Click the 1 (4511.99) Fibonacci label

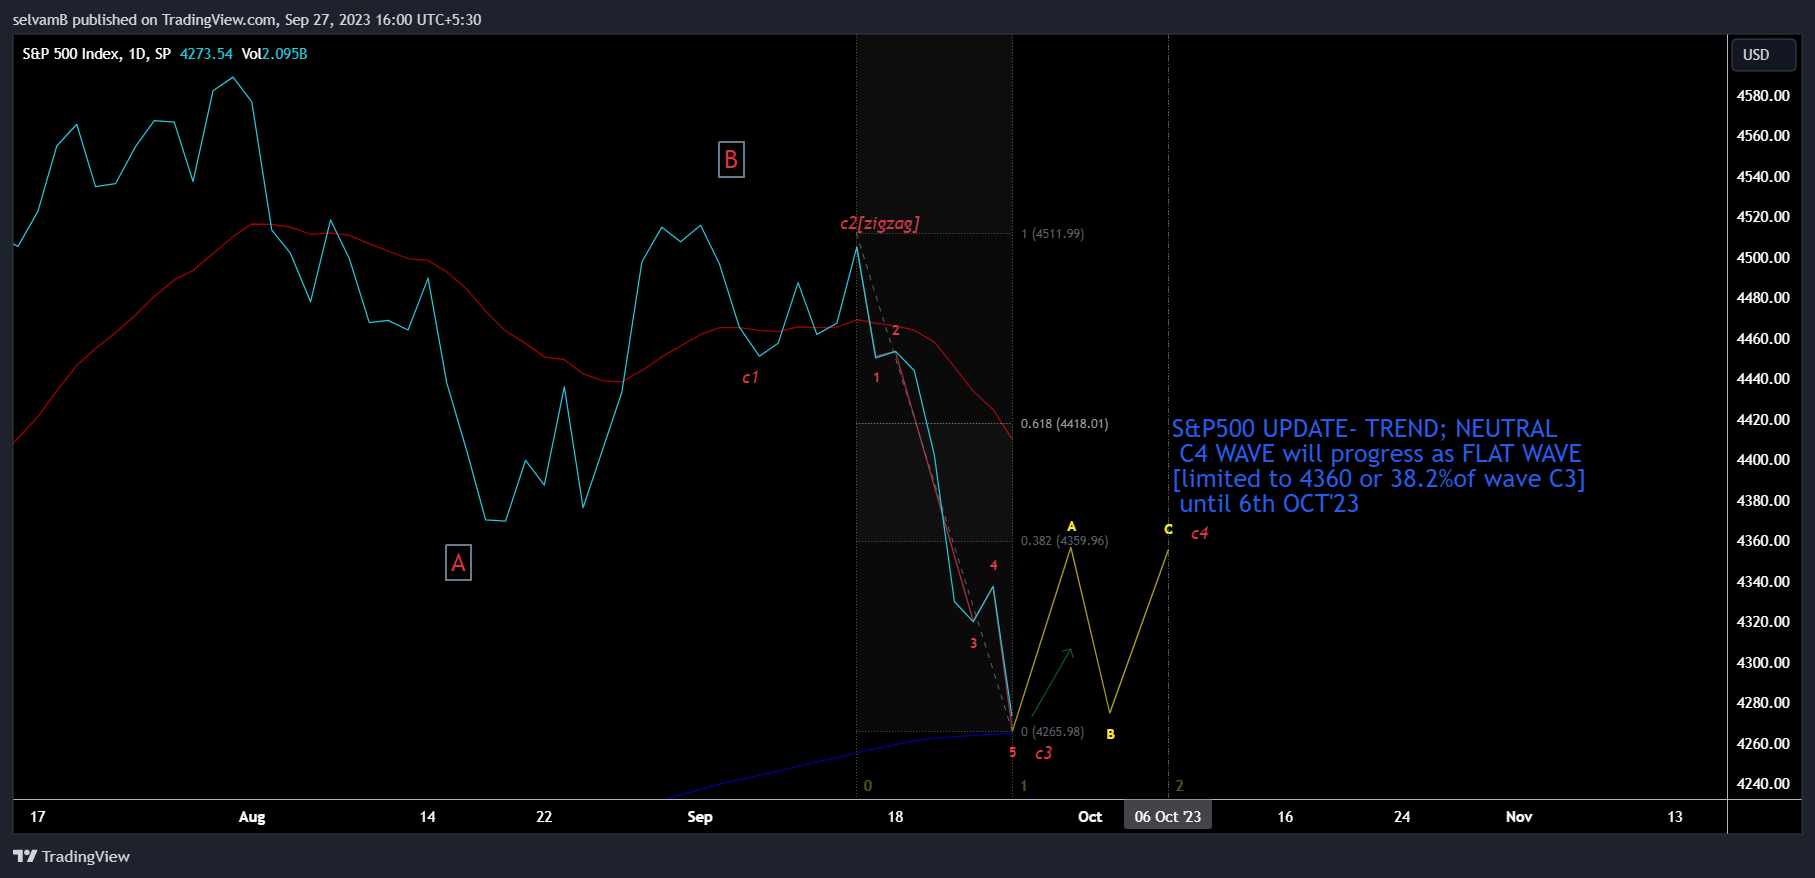click(x=1052, y=234)
